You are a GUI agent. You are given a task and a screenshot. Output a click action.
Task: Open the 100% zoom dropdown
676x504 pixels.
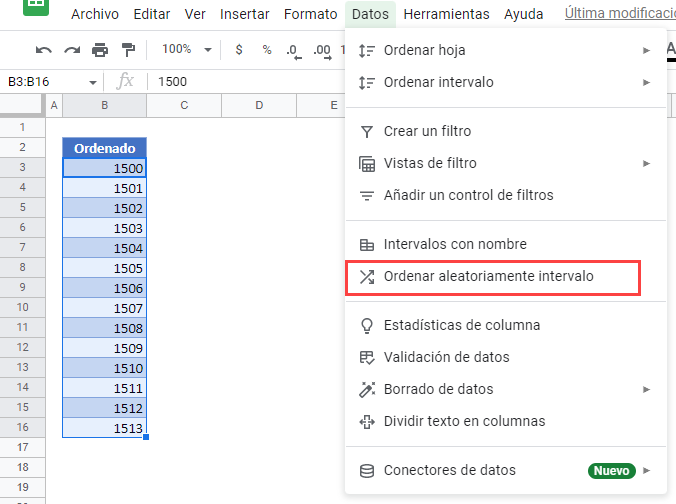point(187,49)
